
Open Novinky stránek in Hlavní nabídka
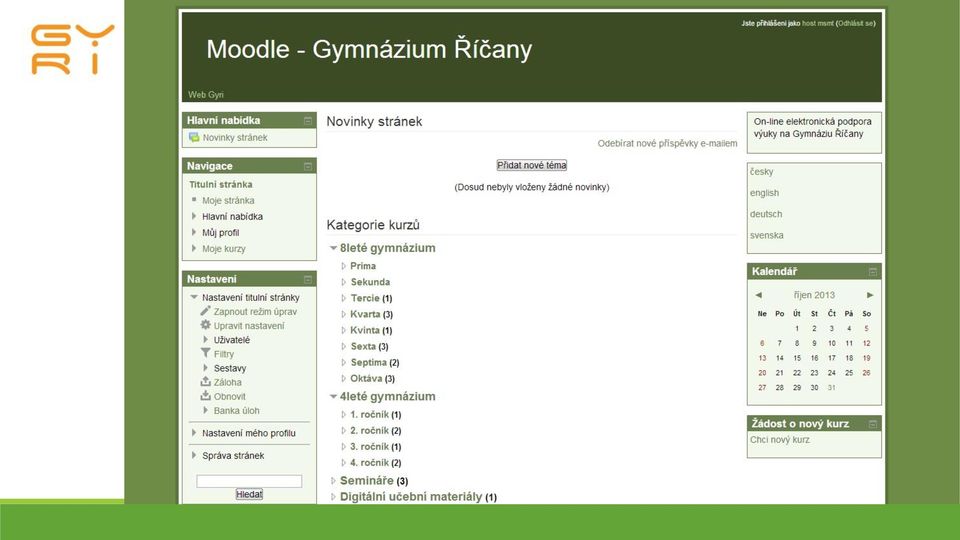coord(235,138)
